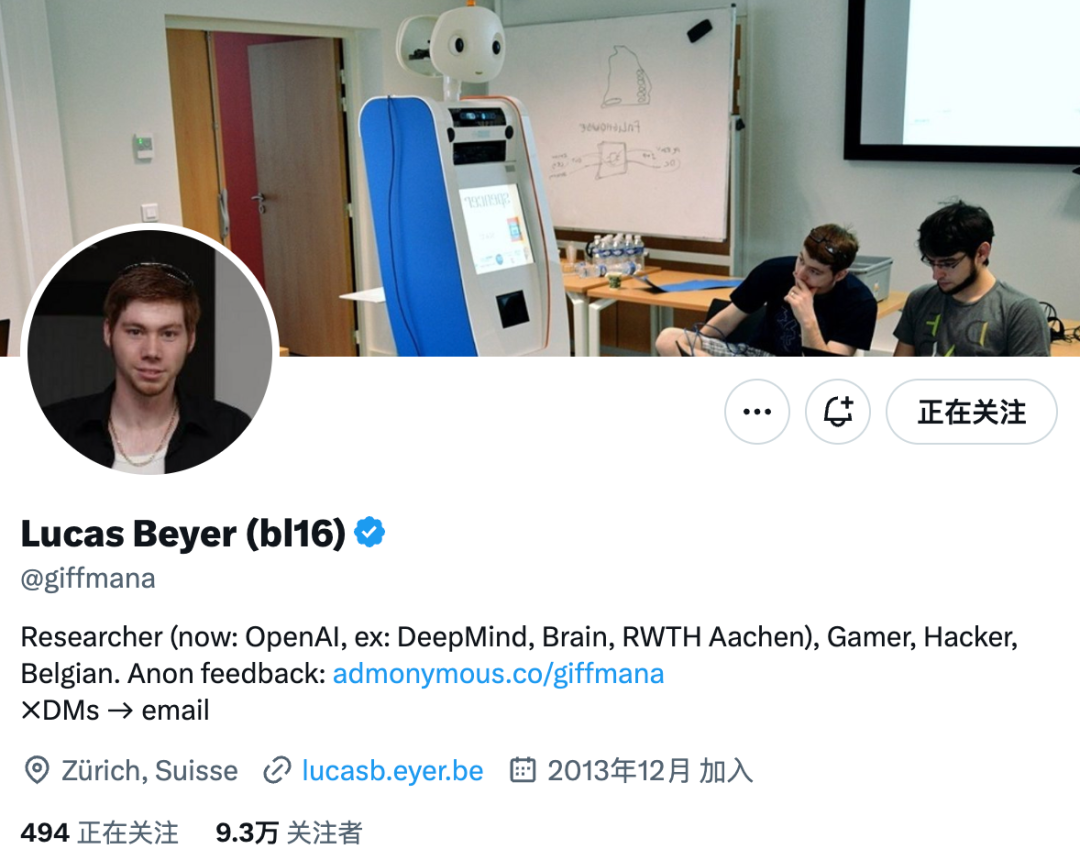Image resolution: width=1080 pixels, height=860 pixels.
Task: Open the 9.3万 关注者 followers list
Action: click(x=289, y=832)
